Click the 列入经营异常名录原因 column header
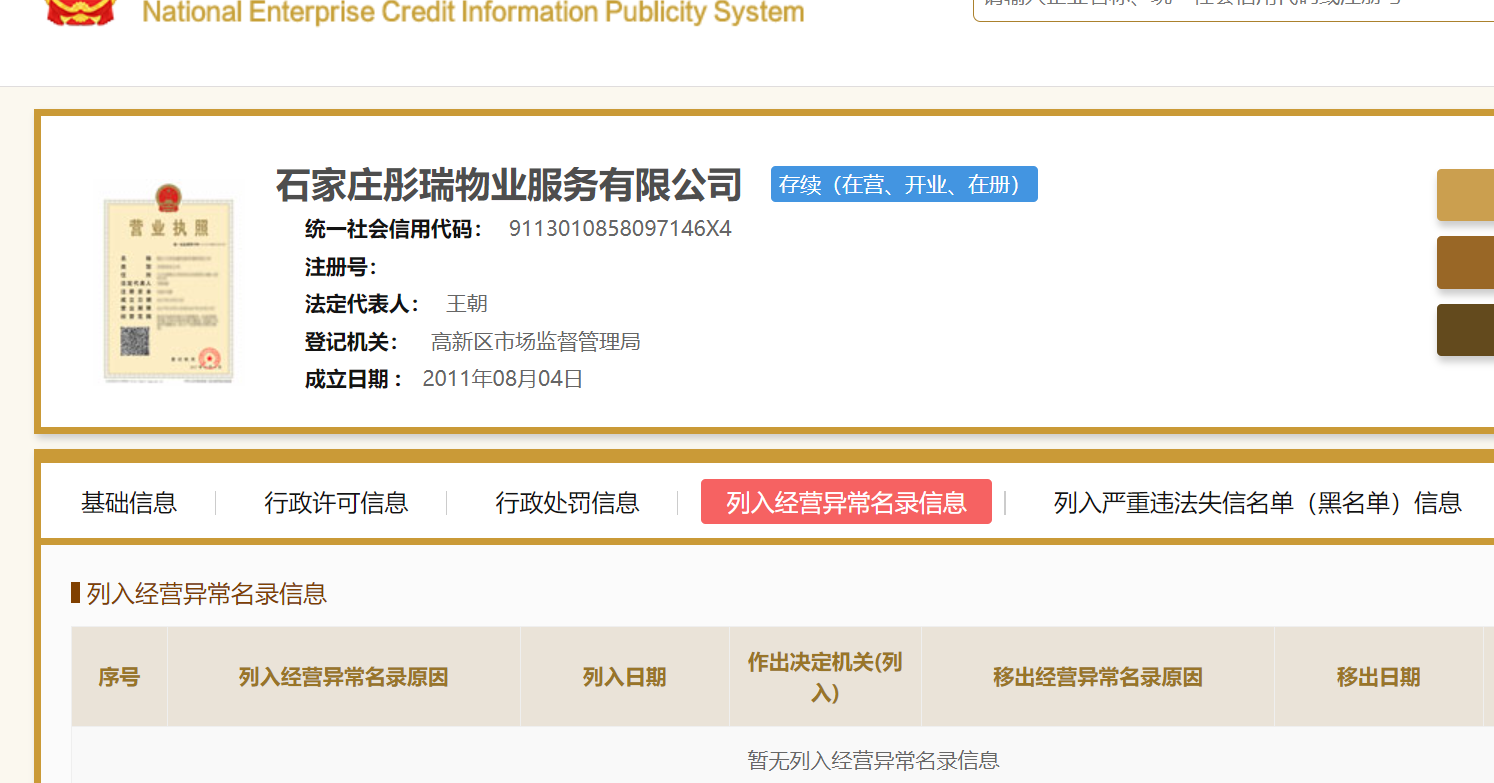 343,677
